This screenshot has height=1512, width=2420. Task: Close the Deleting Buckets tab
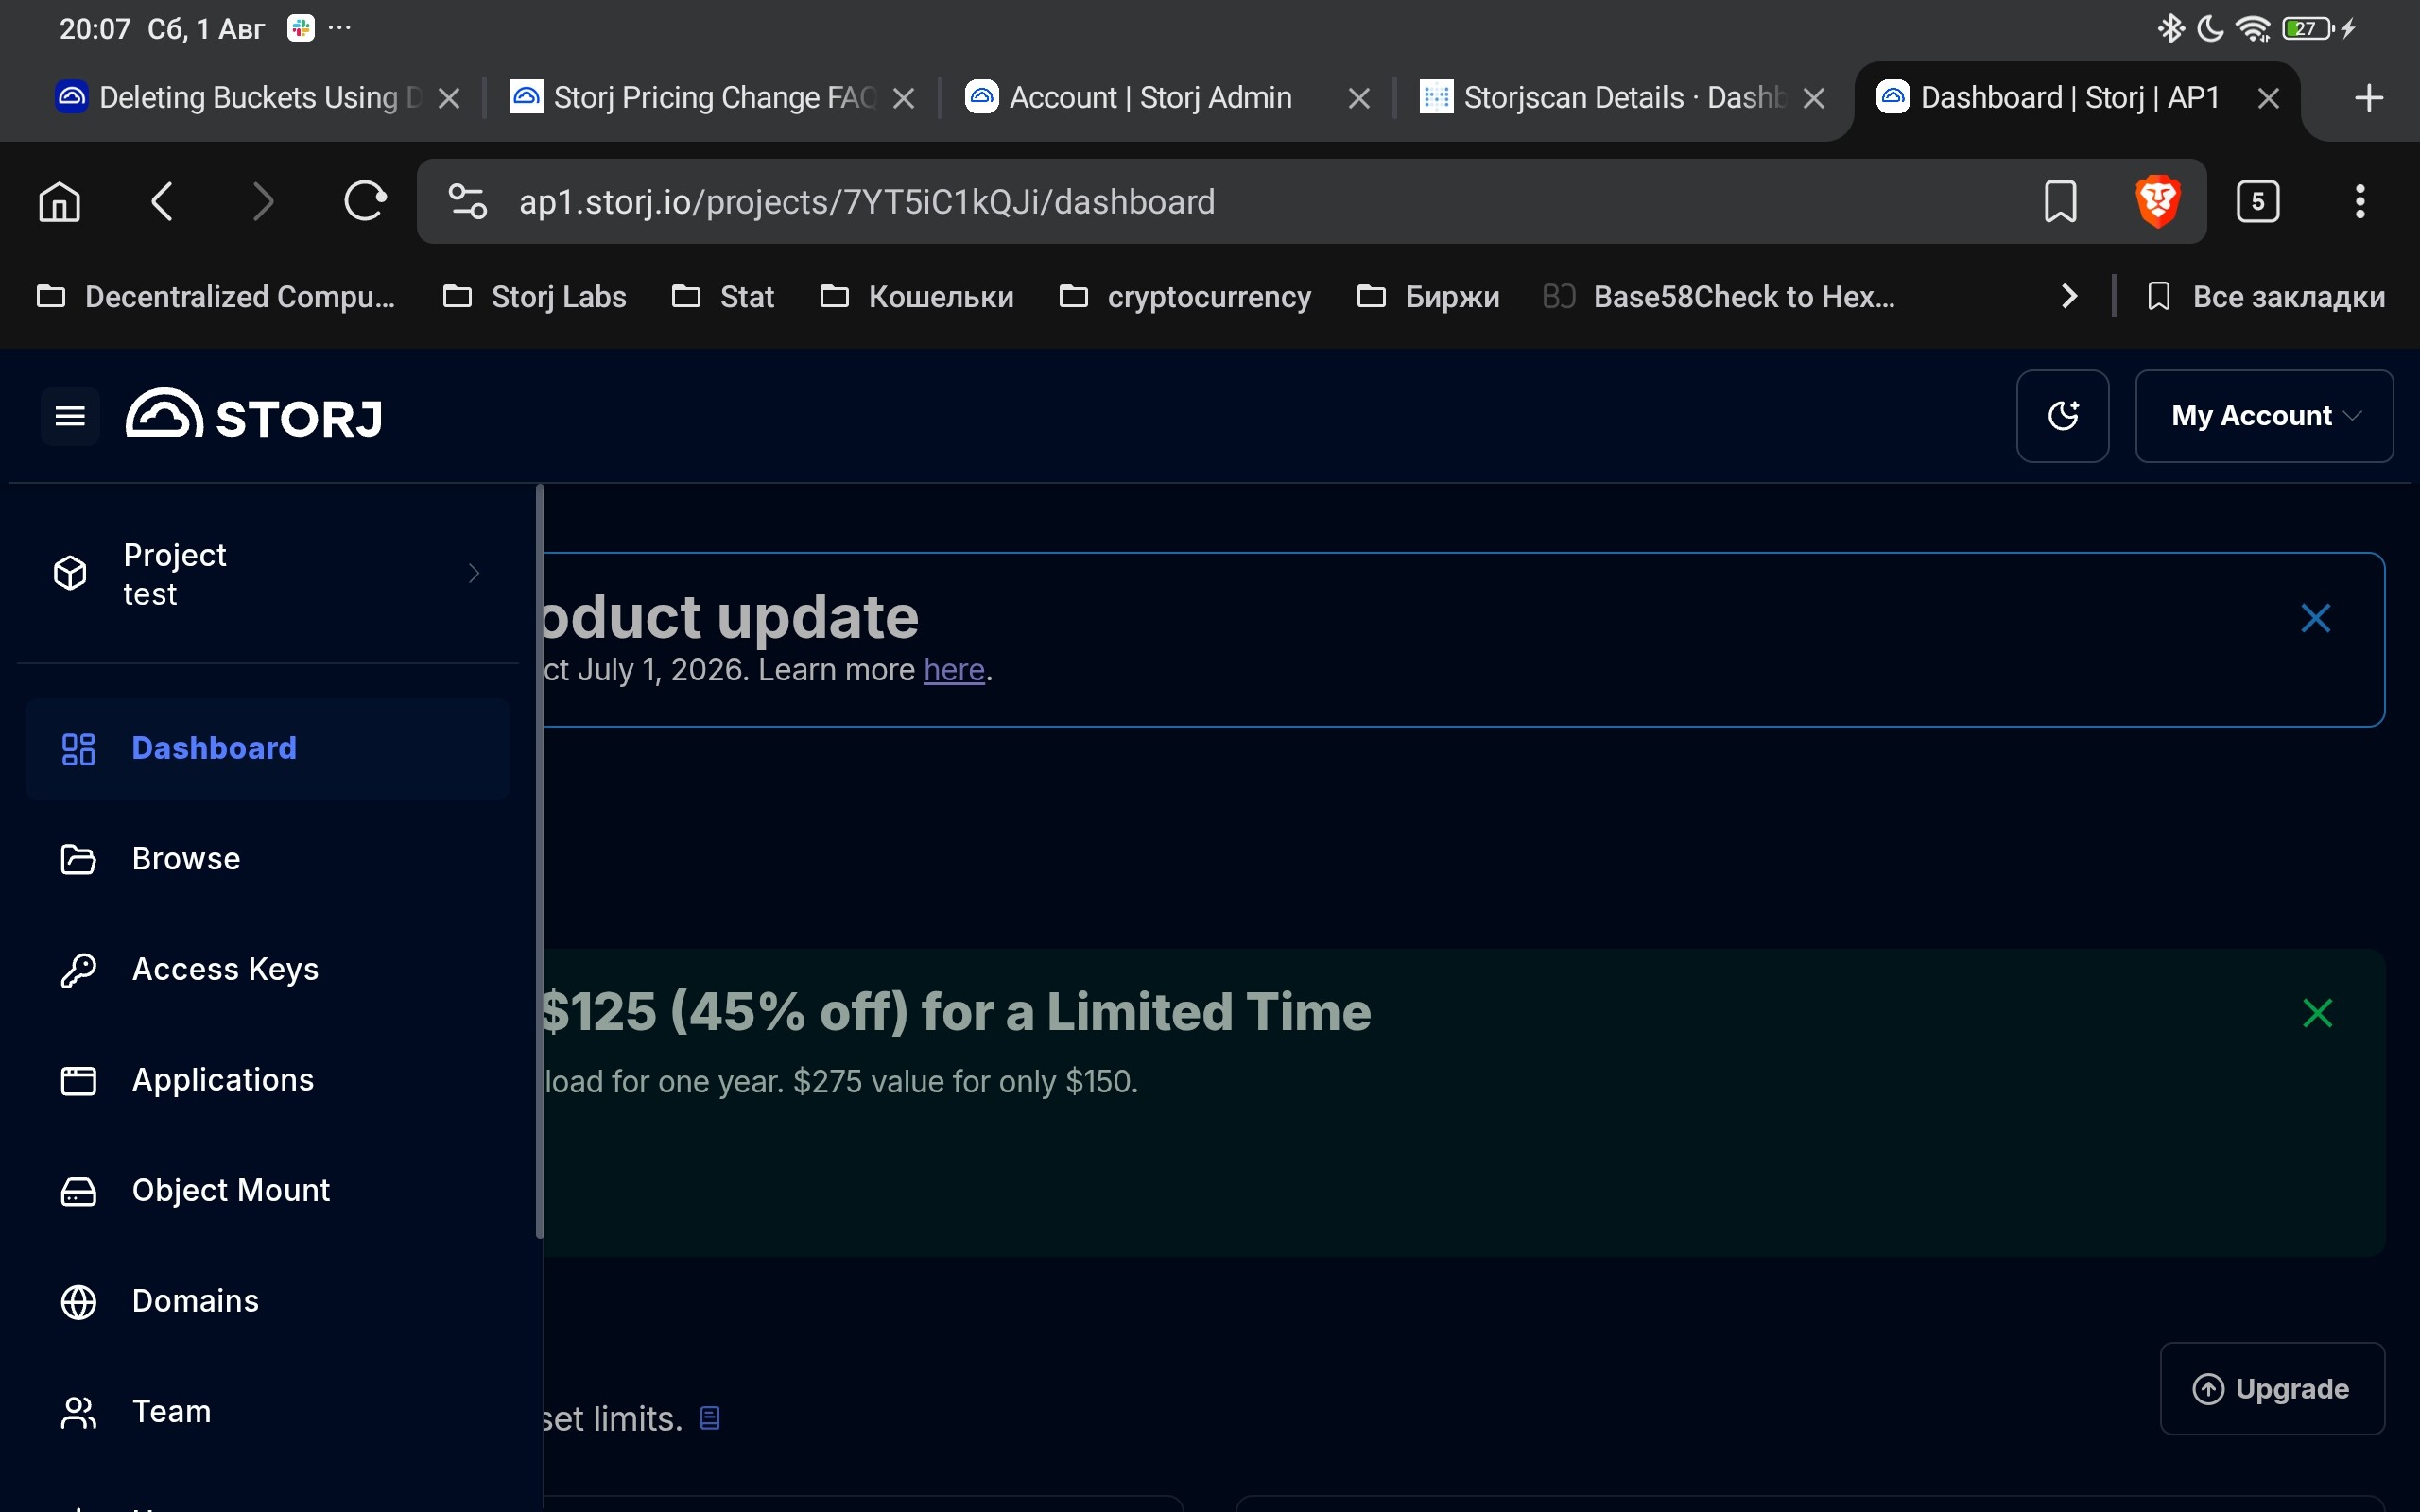point(449,98)
